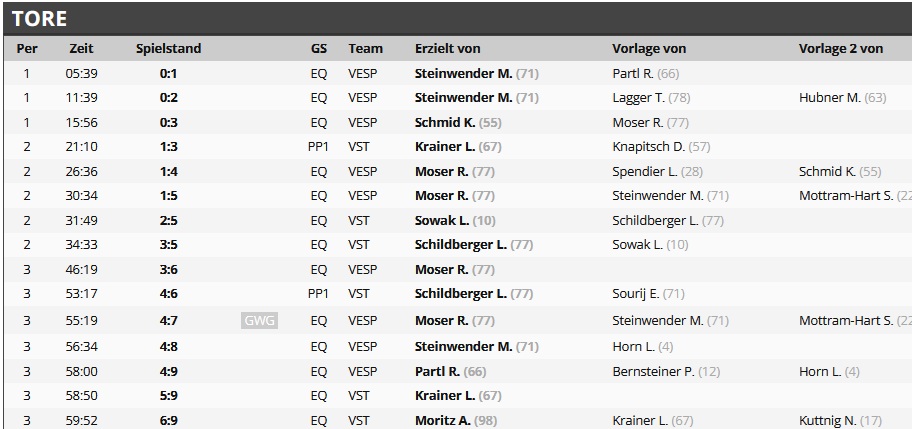Click the "Per" column header

point(27,48)
